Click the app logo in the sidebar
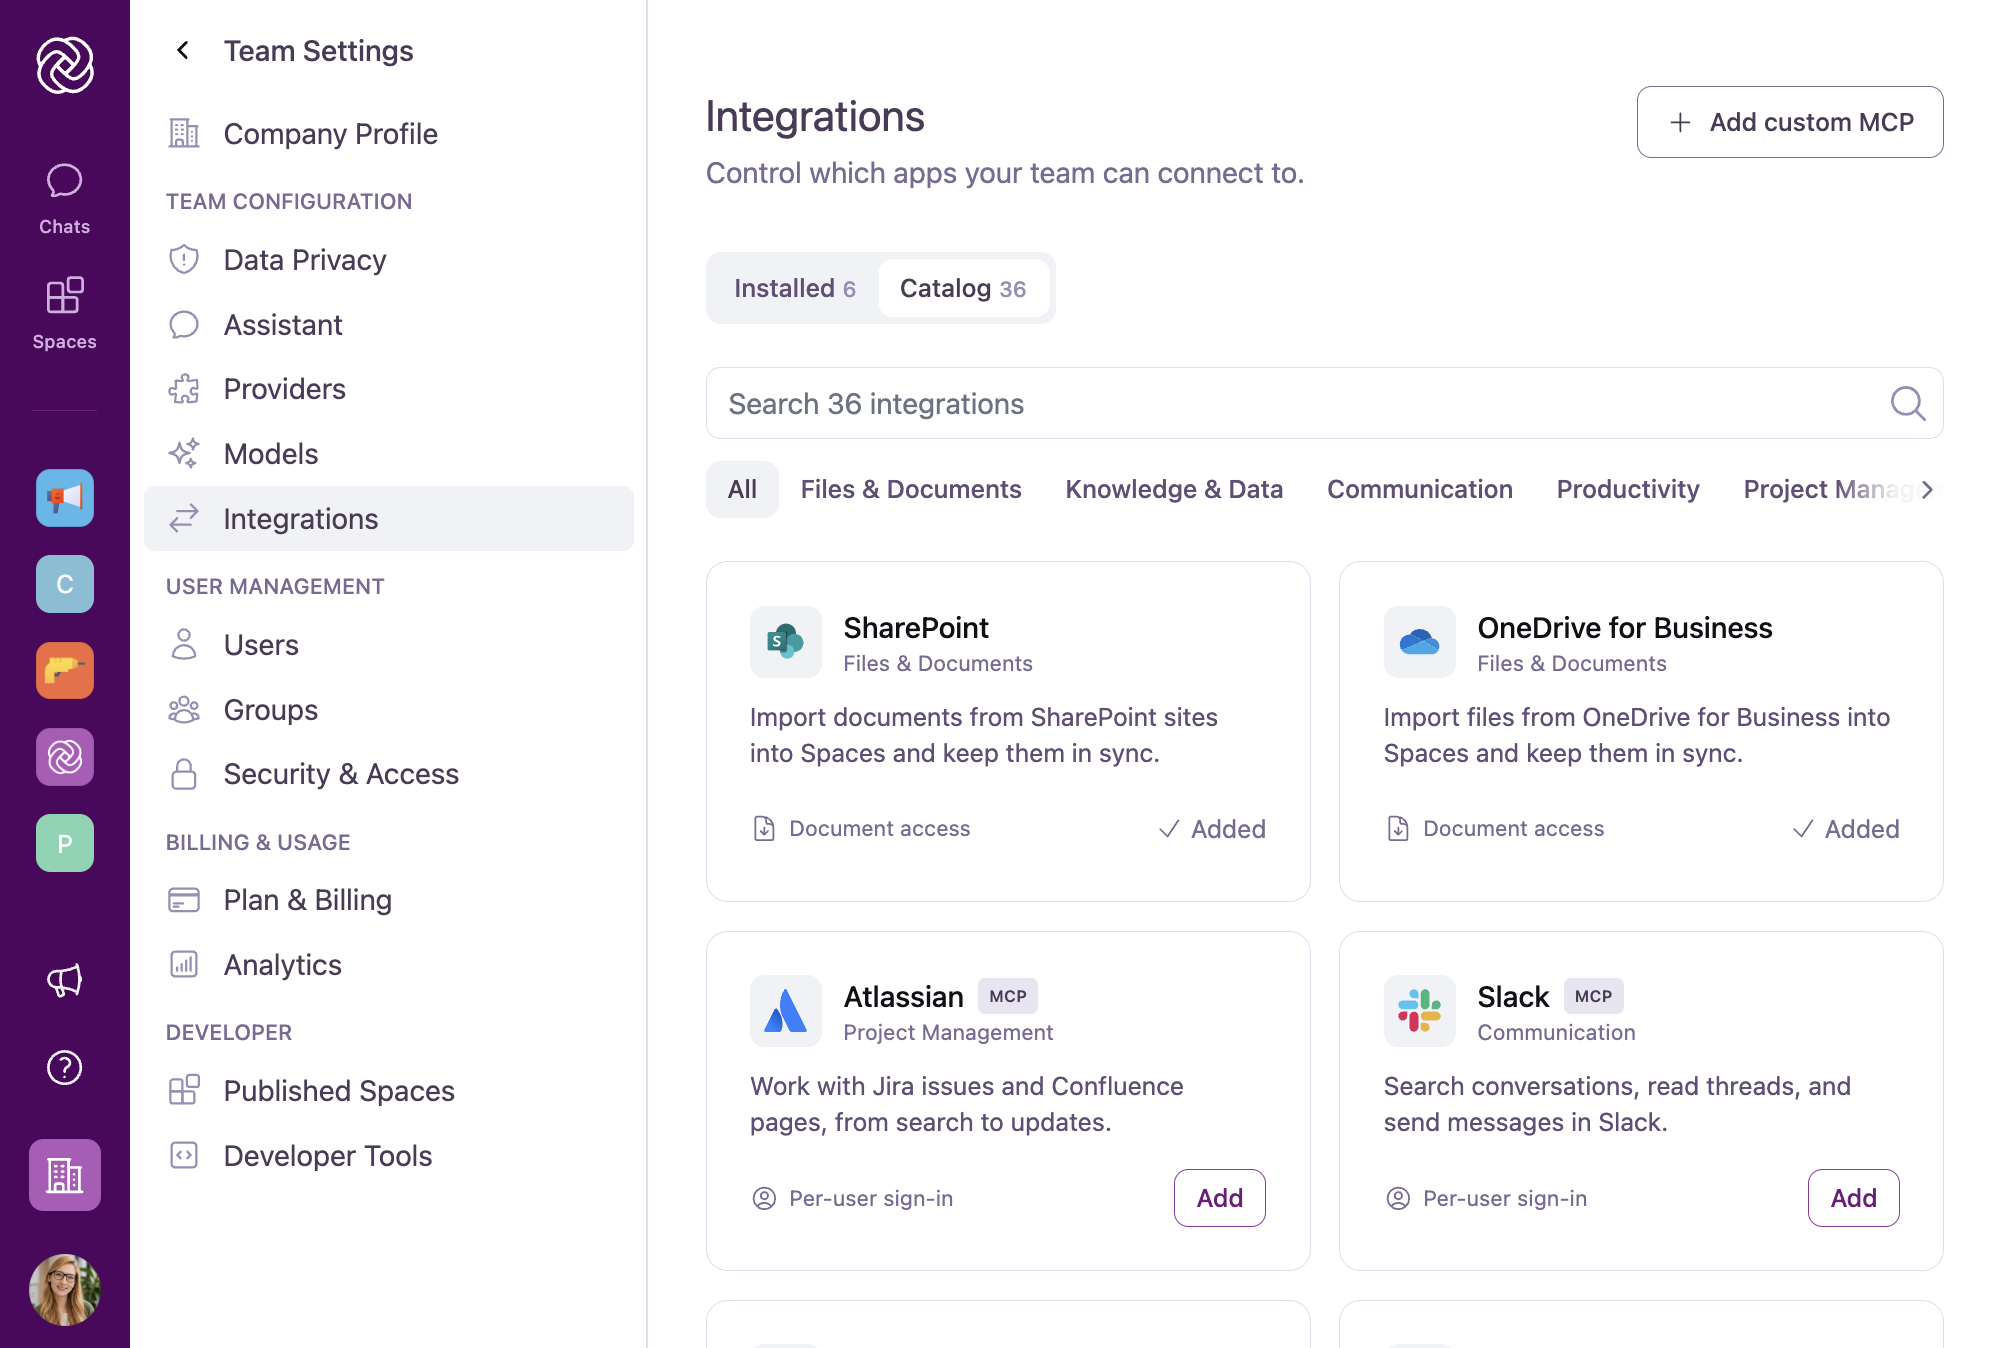 65,65
